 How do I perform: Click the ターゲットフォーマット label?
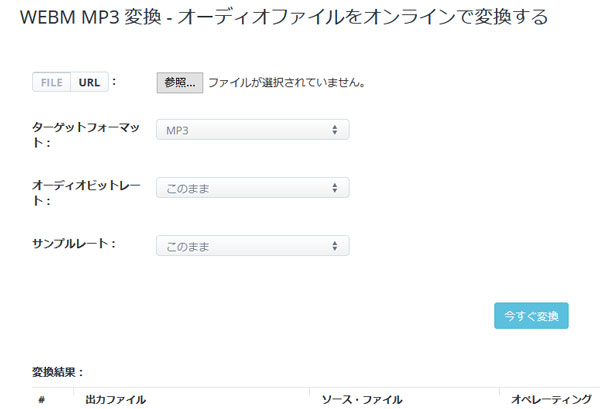(x=84, y=135)
